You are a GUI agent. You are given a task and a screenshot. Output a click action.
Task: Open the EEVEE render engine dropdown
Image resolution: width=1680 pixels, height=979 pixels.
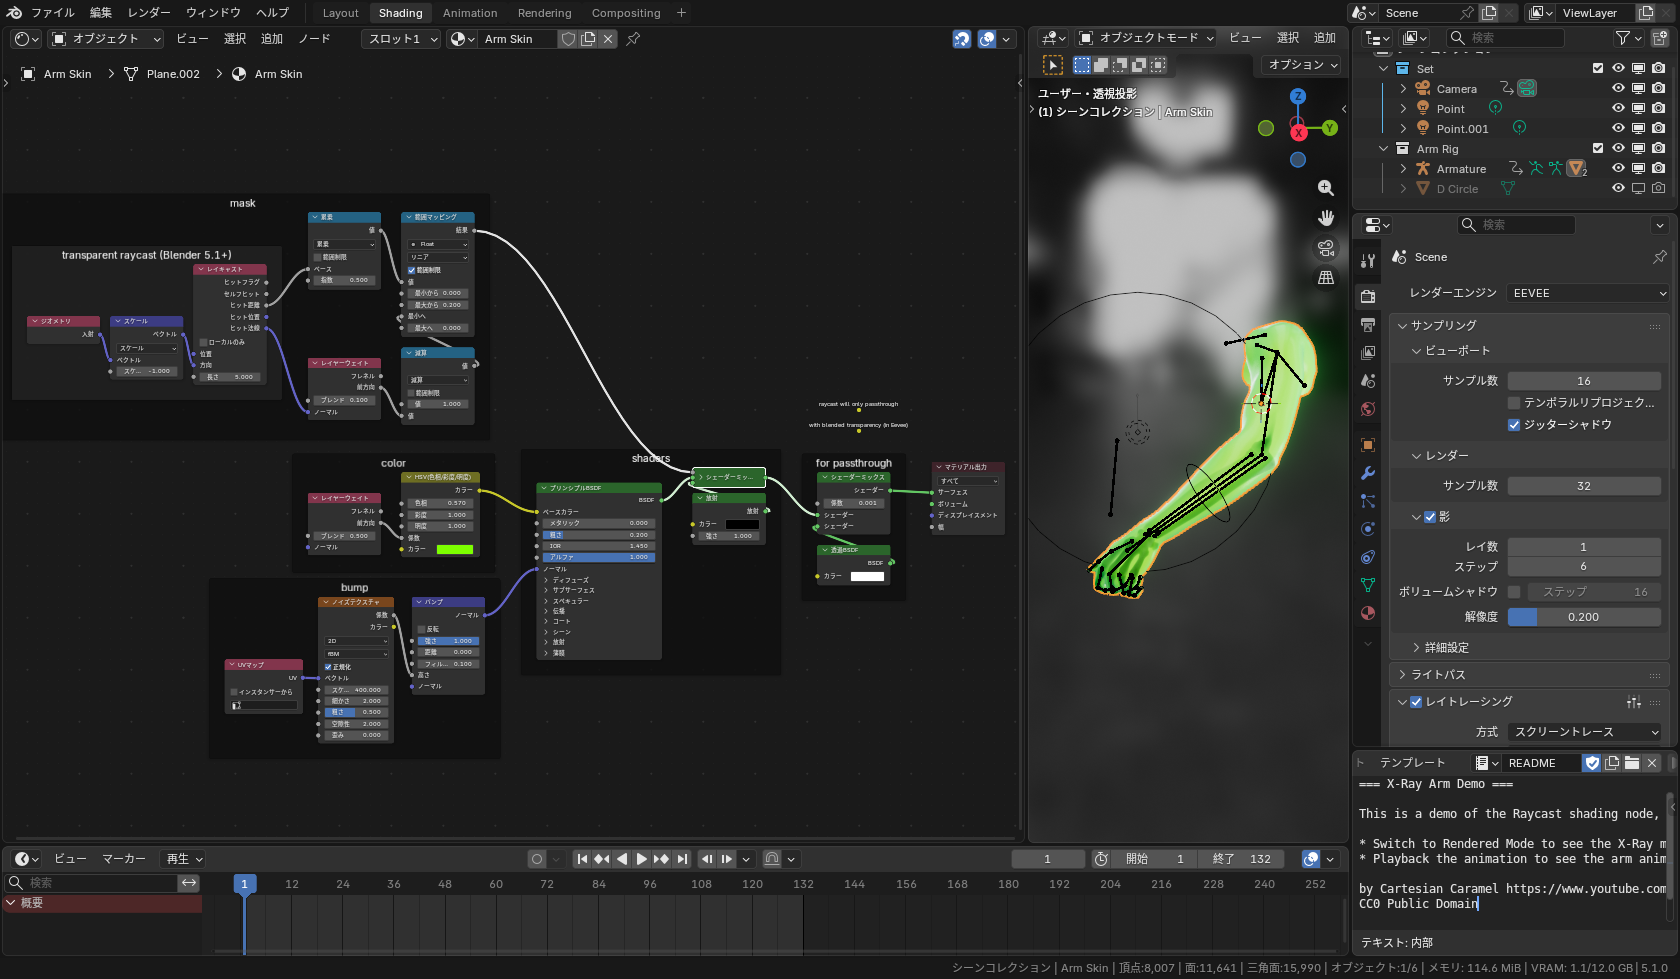point(1588,293)
